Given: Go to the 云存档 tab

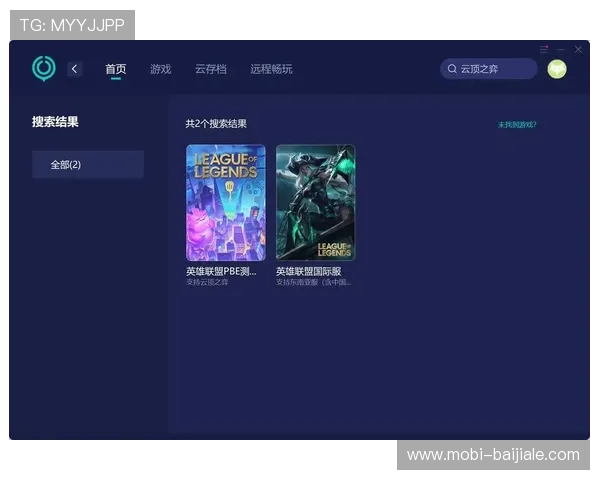Looking at the screenshot, I should [x=210, y=69].
